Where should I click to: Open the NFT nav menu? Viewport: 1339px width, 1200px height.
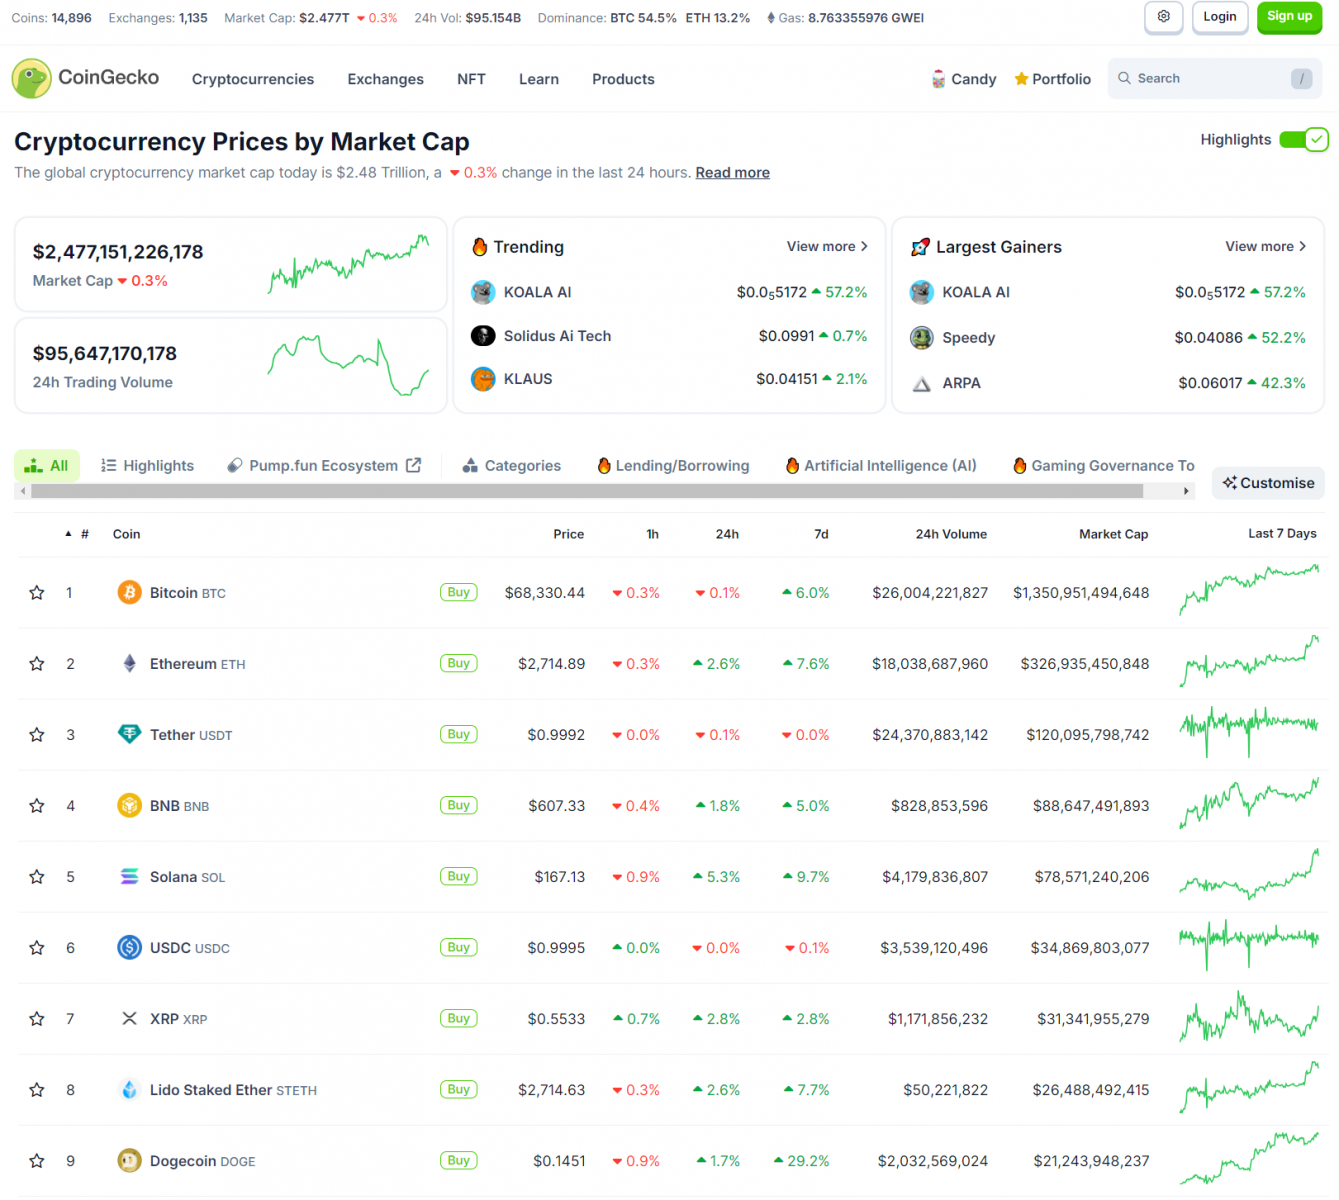click(471, 79)
